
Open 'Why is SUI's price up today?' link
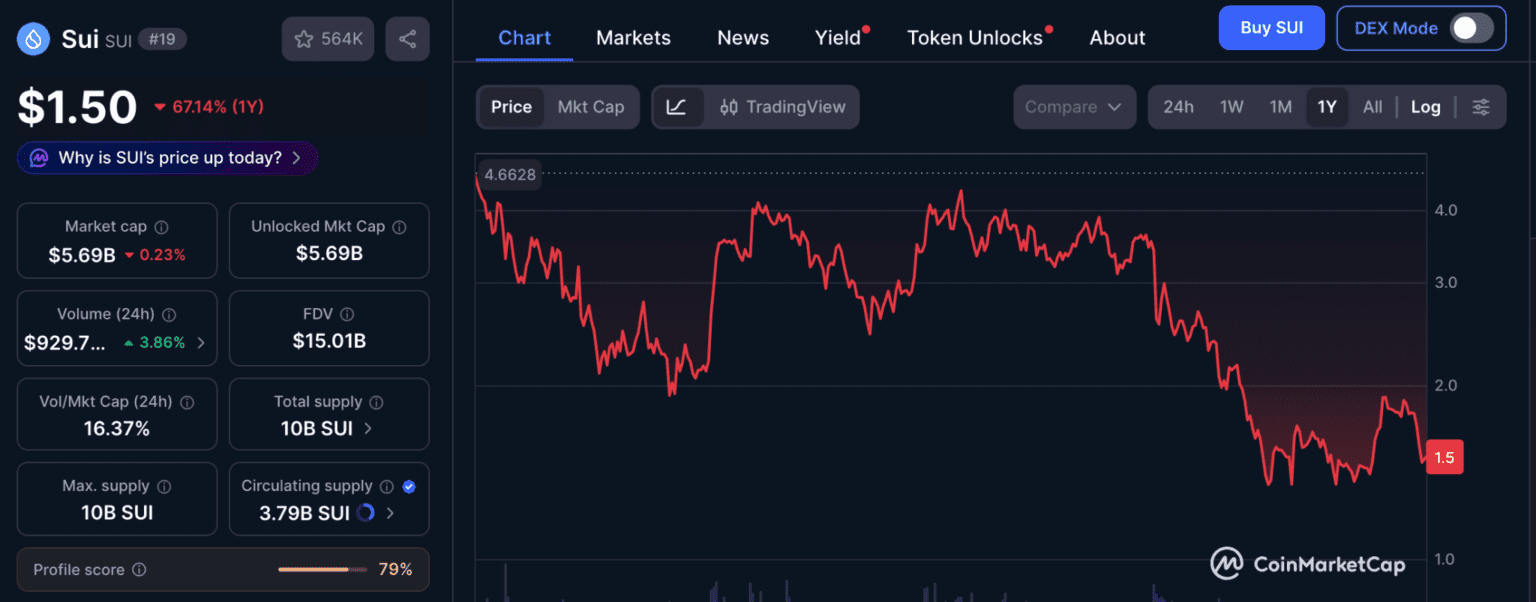[166, 158]
